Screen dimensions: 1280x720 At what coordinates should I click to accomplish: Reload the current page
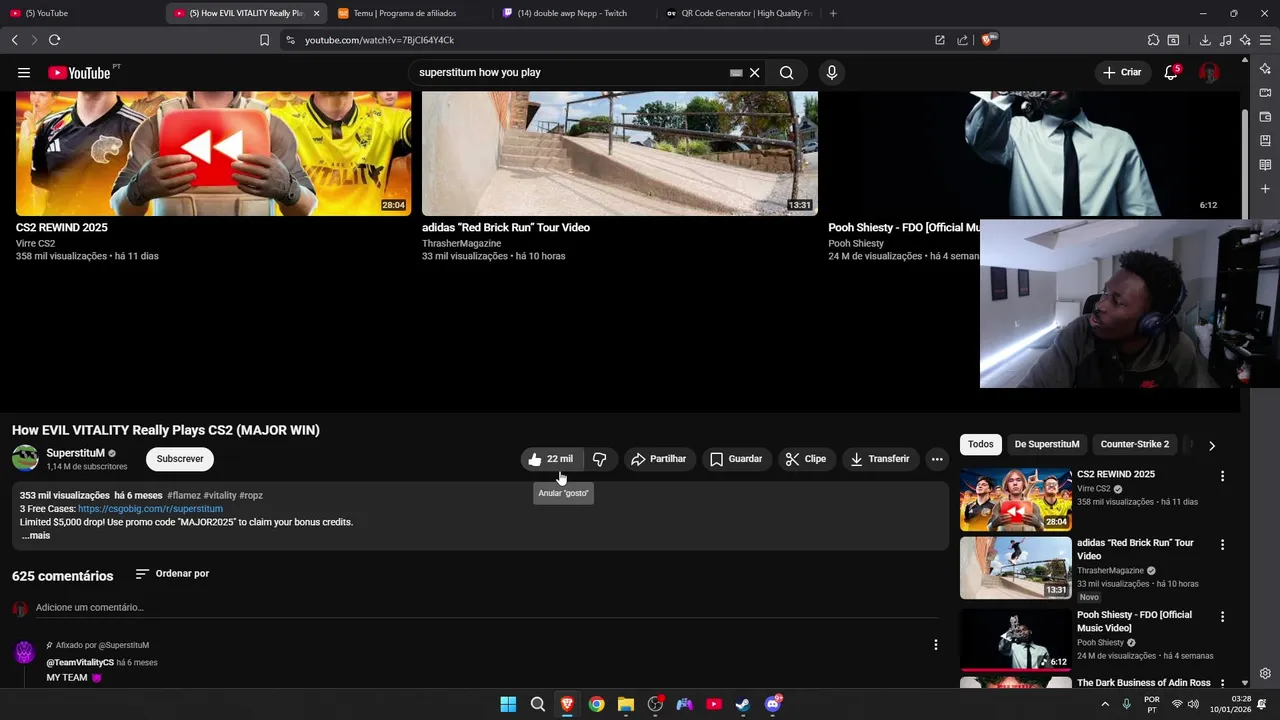pos(54,40)
